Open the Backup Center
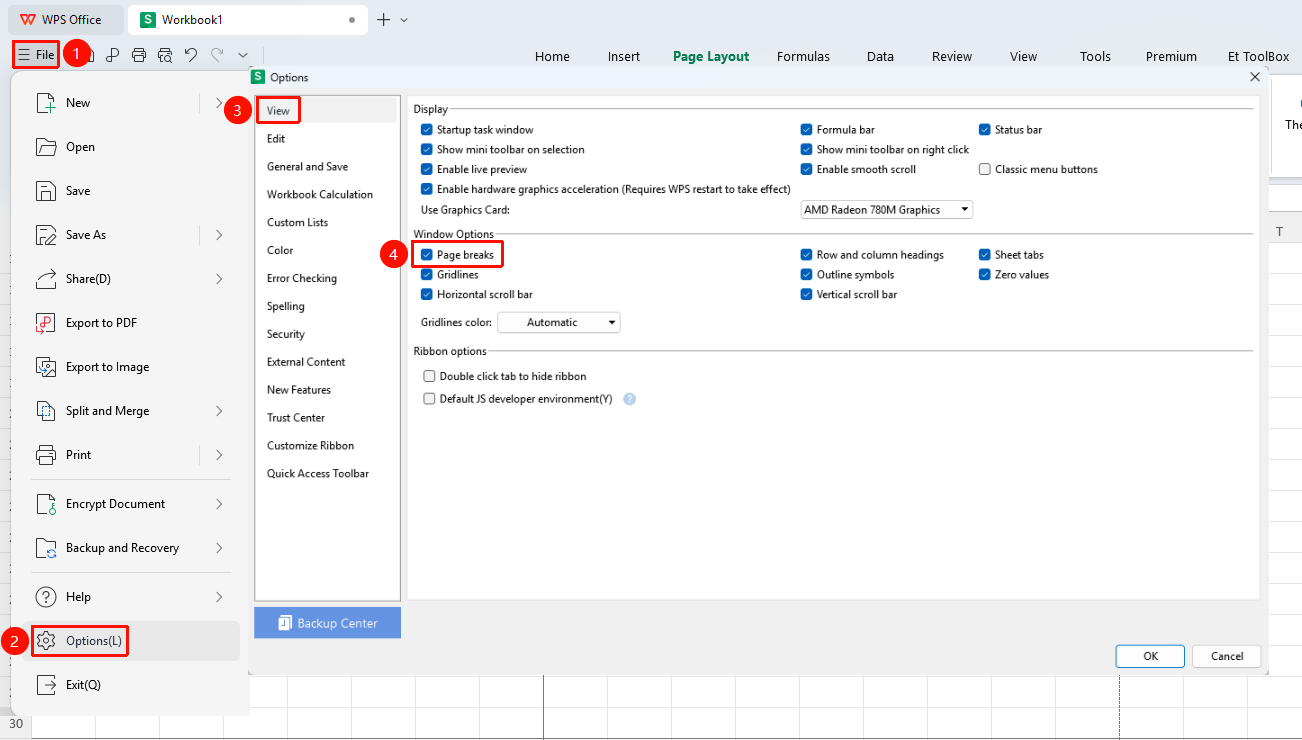Image resolution: width=1302 pixels, height=740 pixels. coord(328,623)
